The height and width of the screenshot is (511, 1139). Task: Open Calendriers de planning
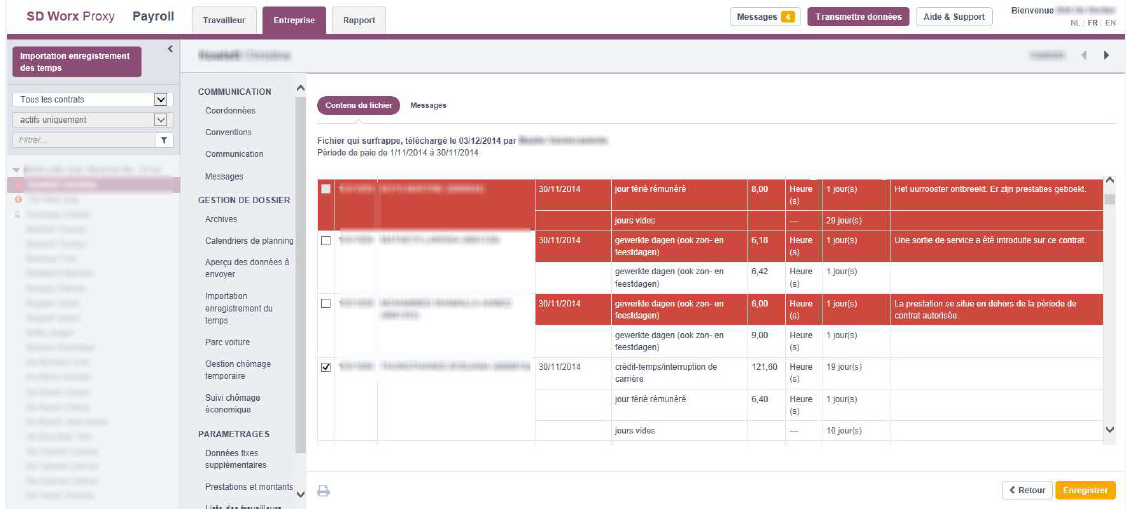pos(249,241)
